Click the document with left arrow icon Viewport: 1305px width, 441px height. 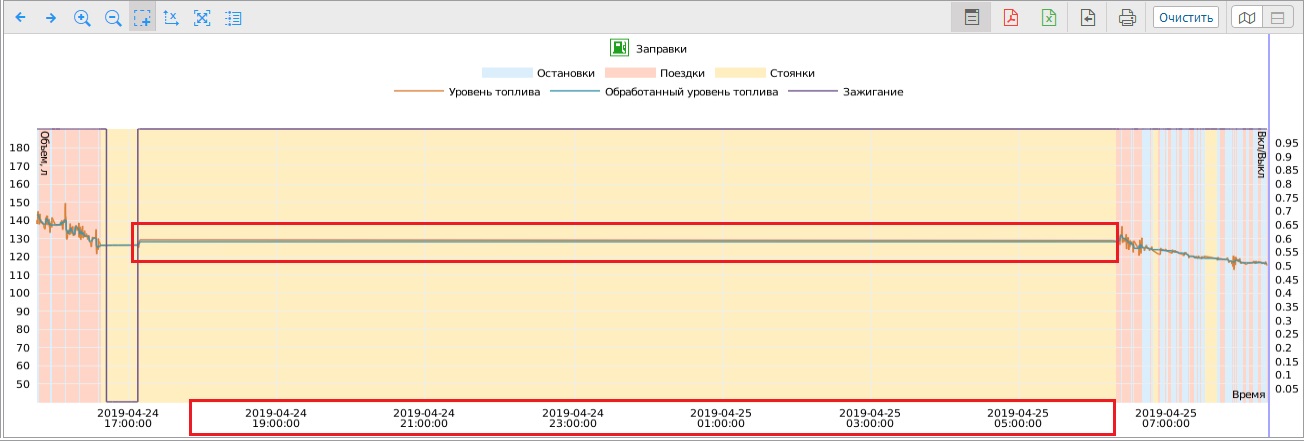[x=1088, y=18]
